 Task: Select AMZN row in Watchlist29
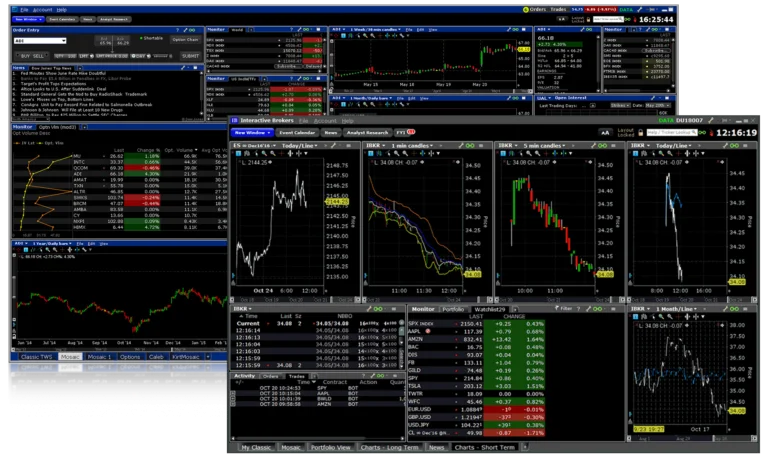pyautogui.click(x=476, y=339)
